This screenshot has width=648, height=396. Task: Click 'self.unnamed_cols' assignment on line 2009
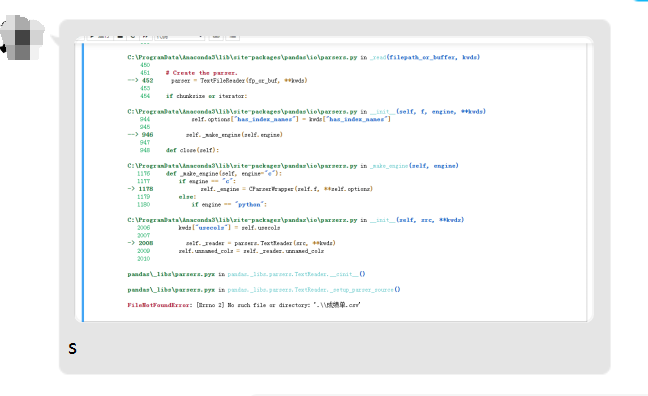click(251, 251)
